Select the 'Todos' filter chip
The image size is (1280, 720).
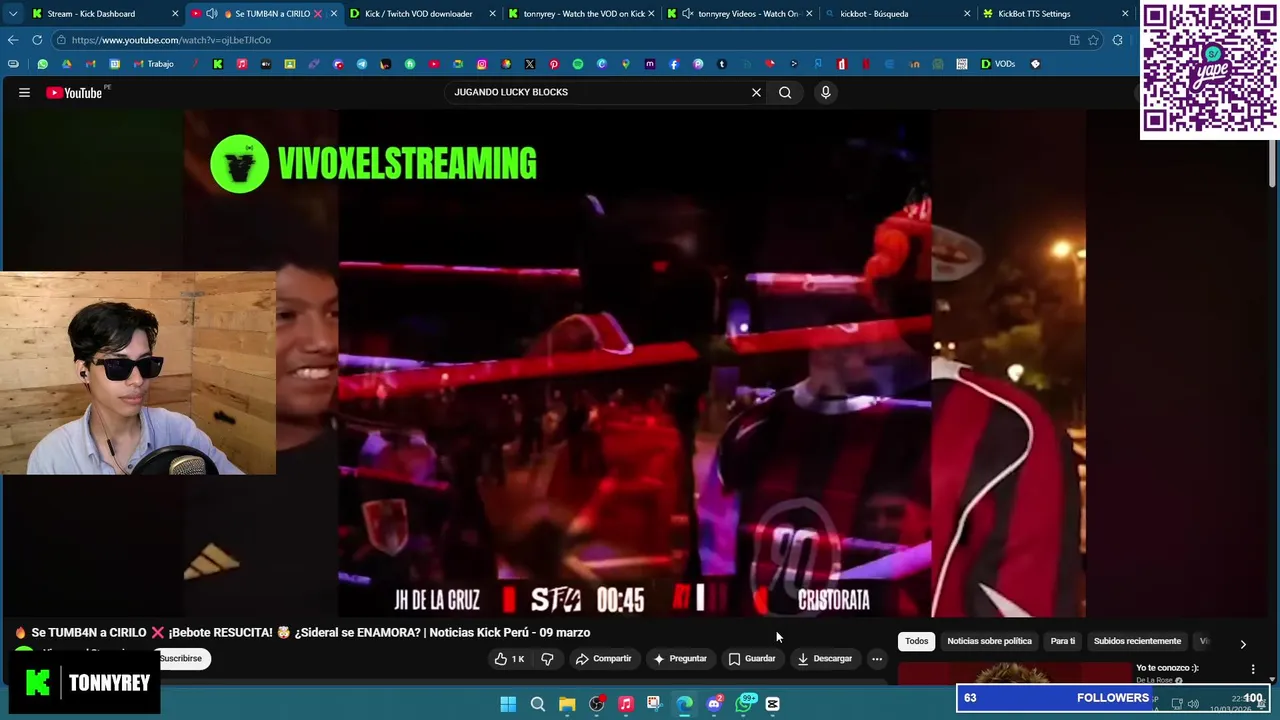click(x=916, y=641)
